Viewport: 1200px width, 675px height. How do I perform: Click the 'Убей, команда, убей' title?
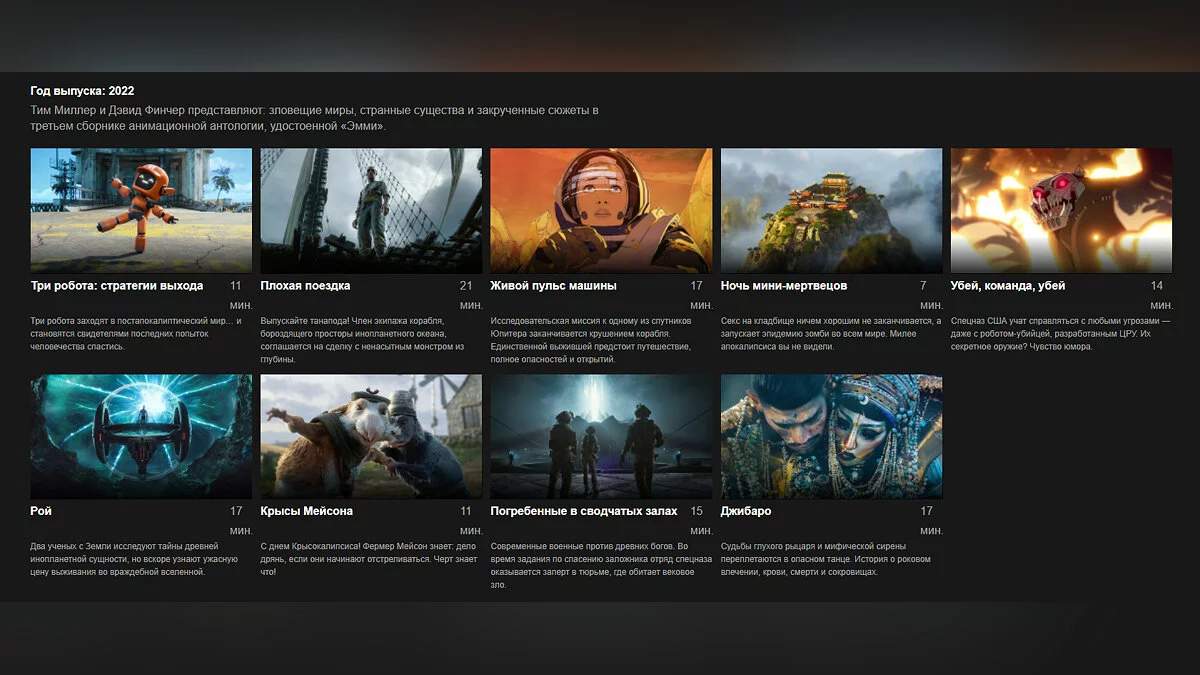click(x=1008, y=286)
